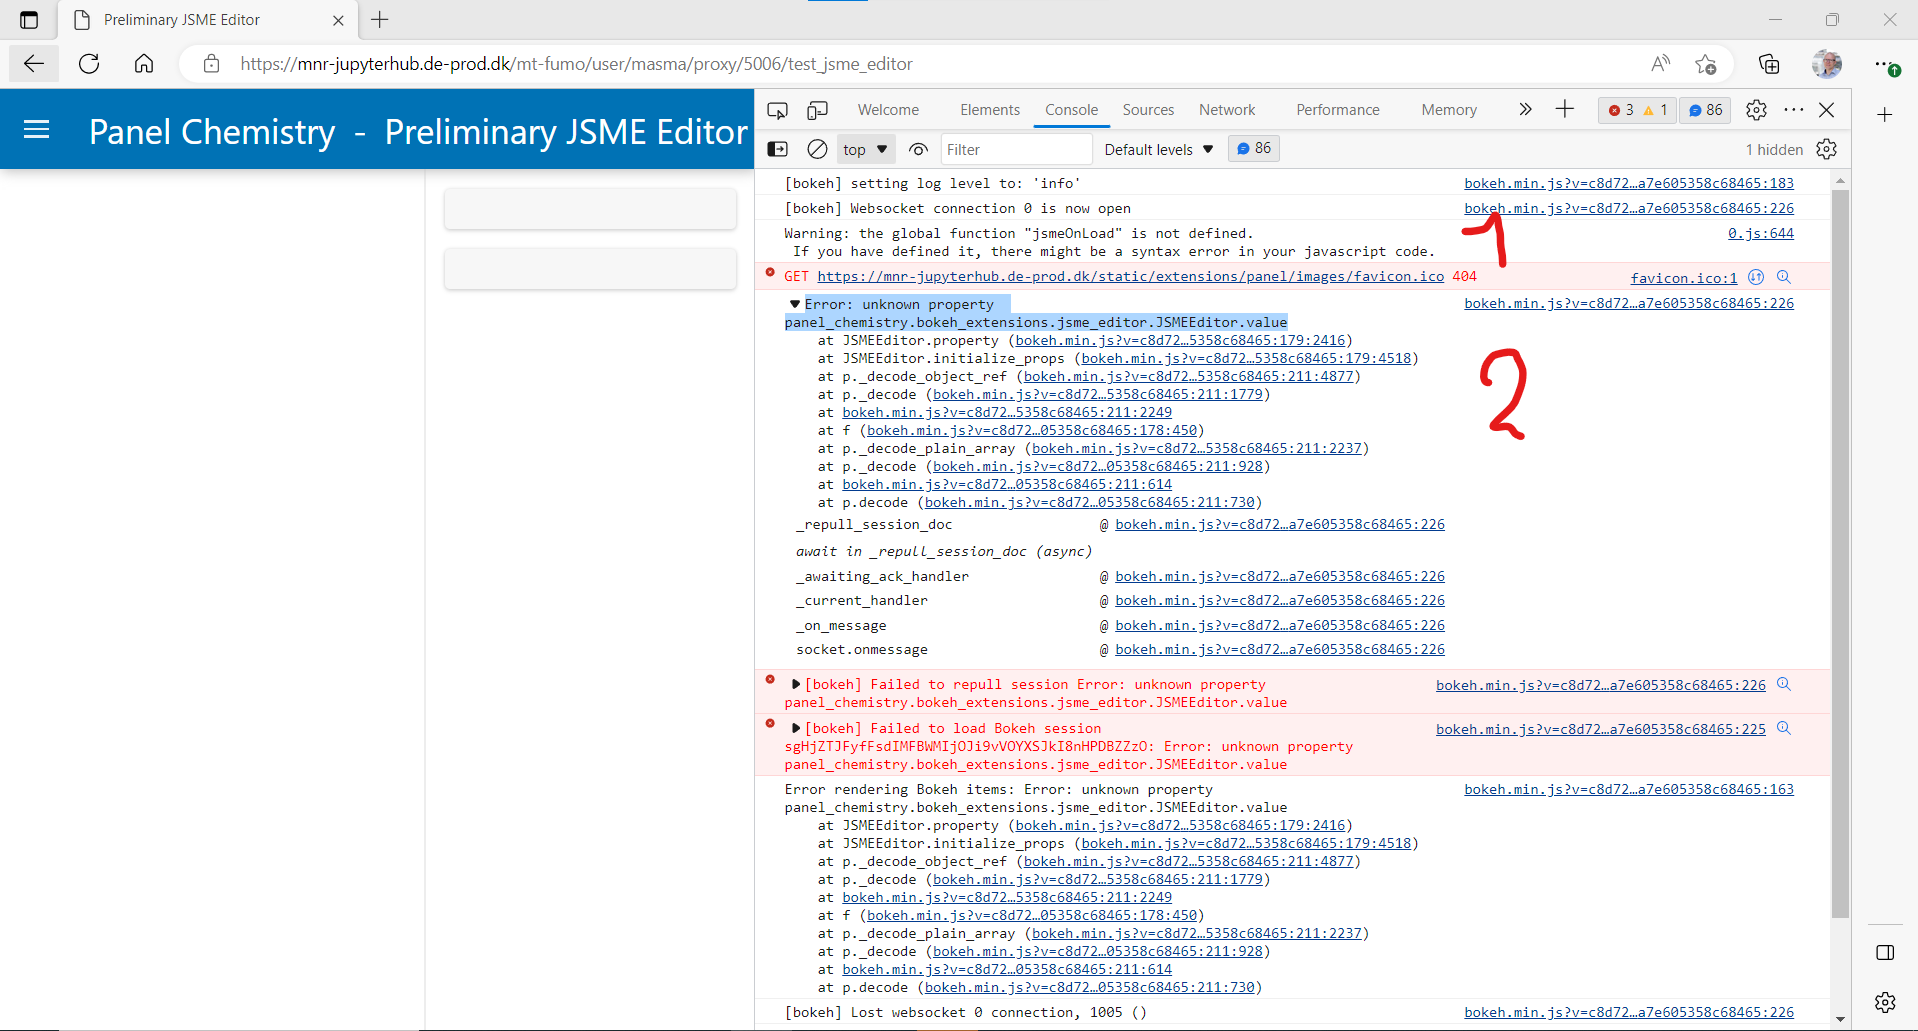Click inside the console Filter field
This screenshot has height=1031, width=1918.
pos(1016,148)
